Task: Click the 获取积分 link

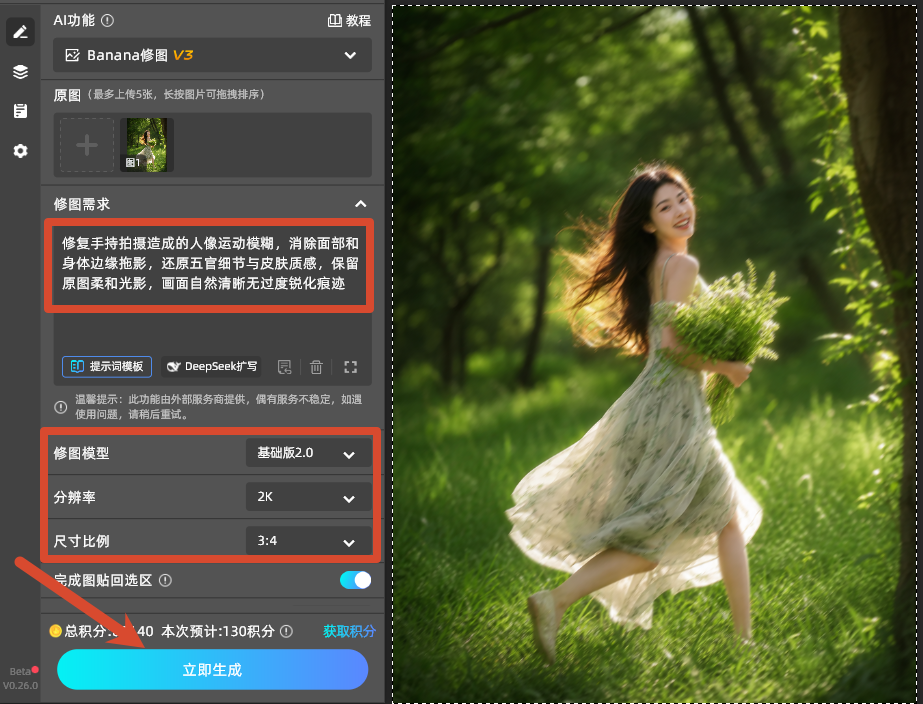Action: (x=349, y=631)
